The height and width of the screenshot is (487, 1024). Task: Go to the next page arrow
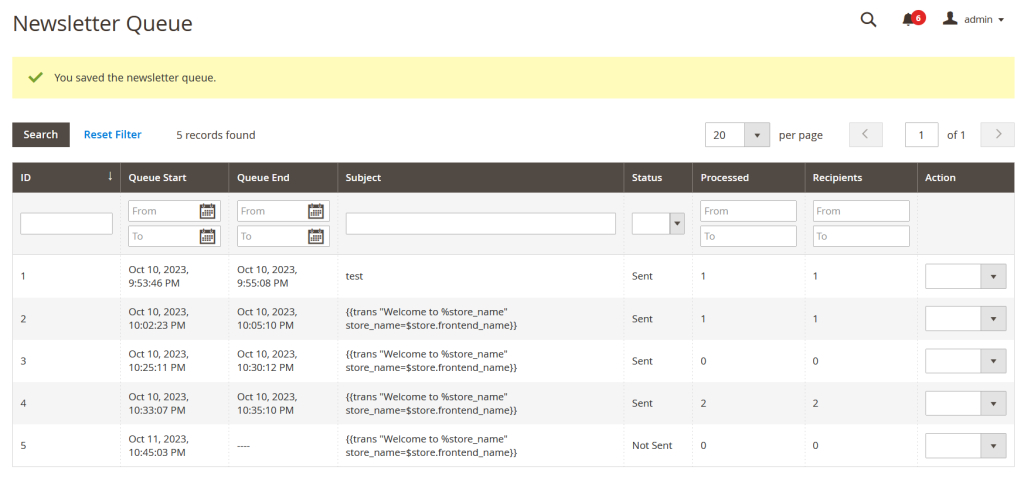[x=998, y=134]
